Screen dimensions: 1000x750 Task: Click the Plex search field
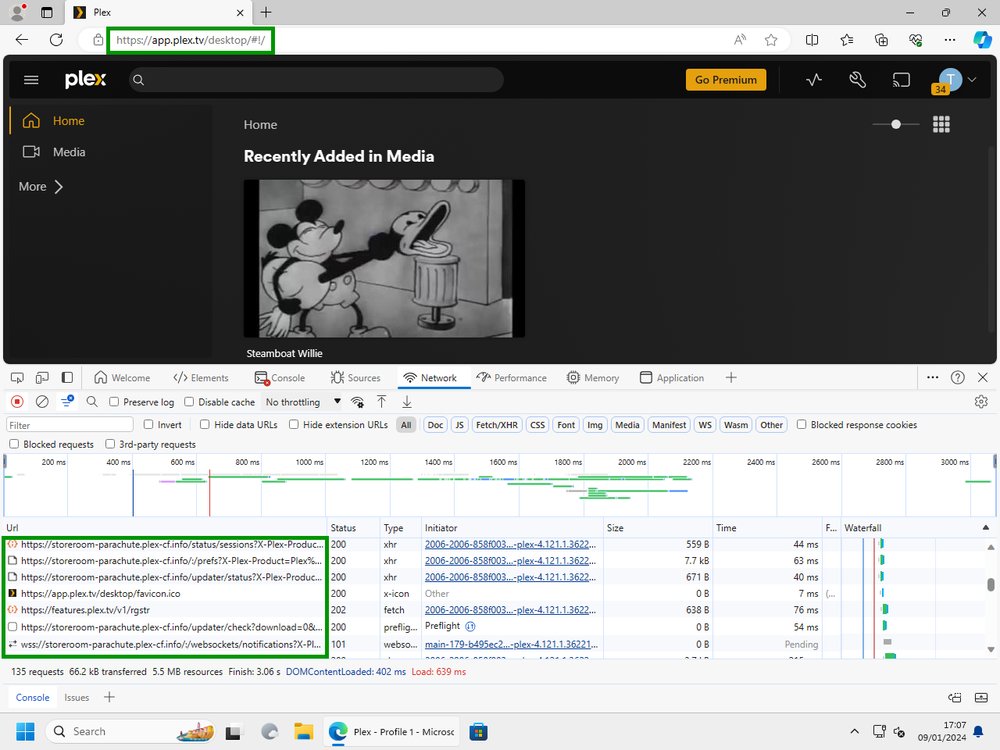[x=317, y=80]
